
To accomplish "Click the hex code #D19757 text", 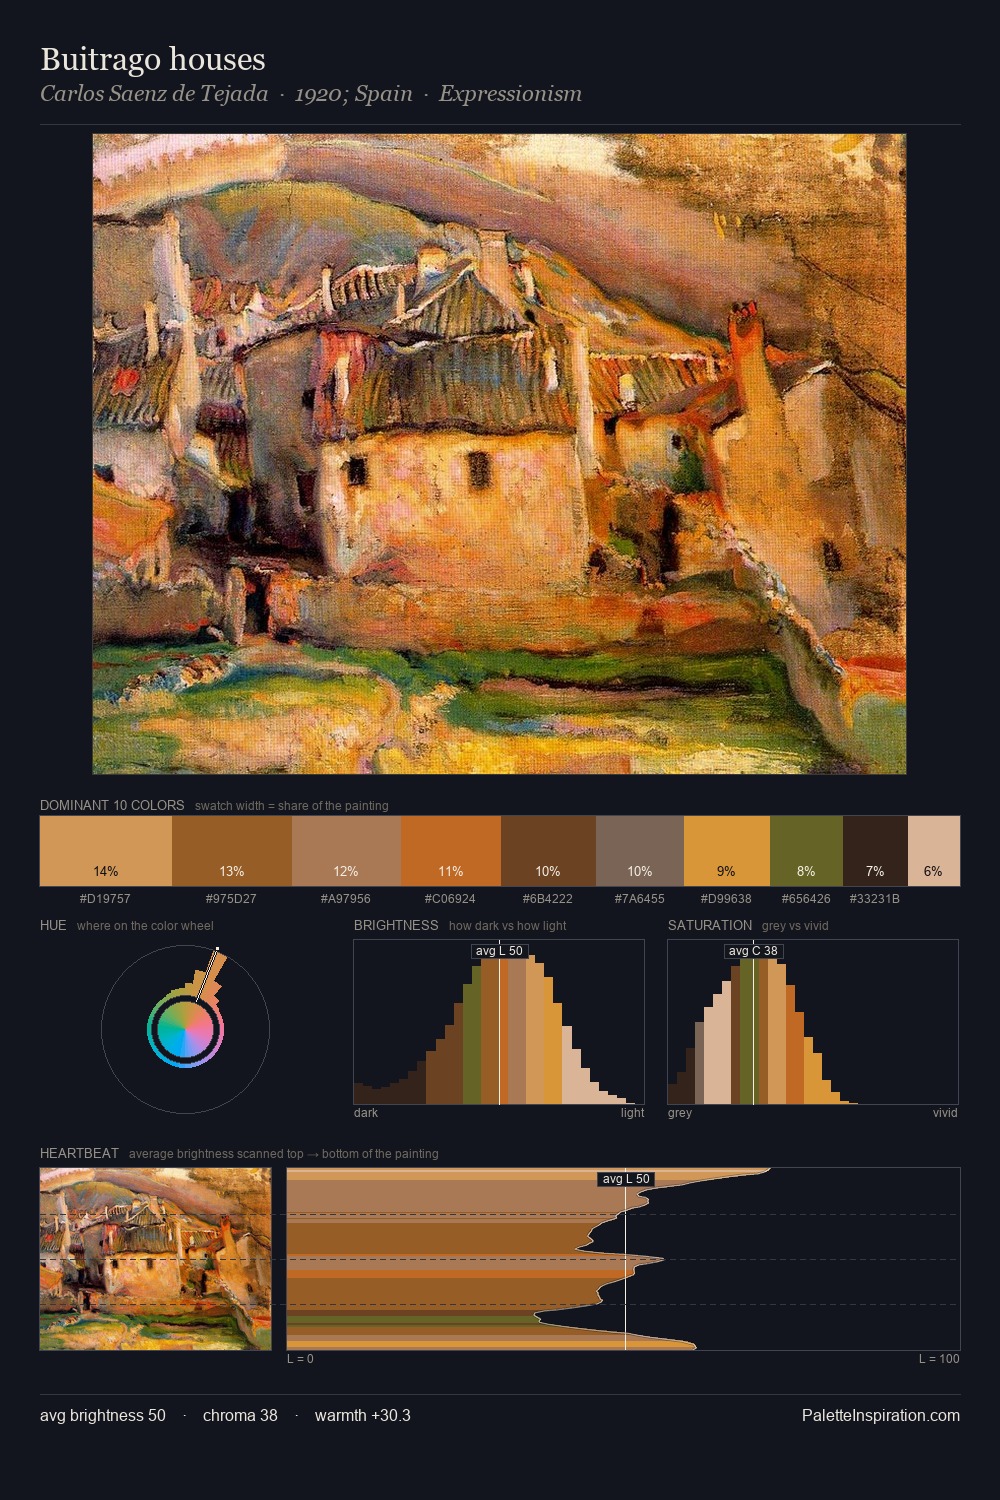I will pos(105,898).
